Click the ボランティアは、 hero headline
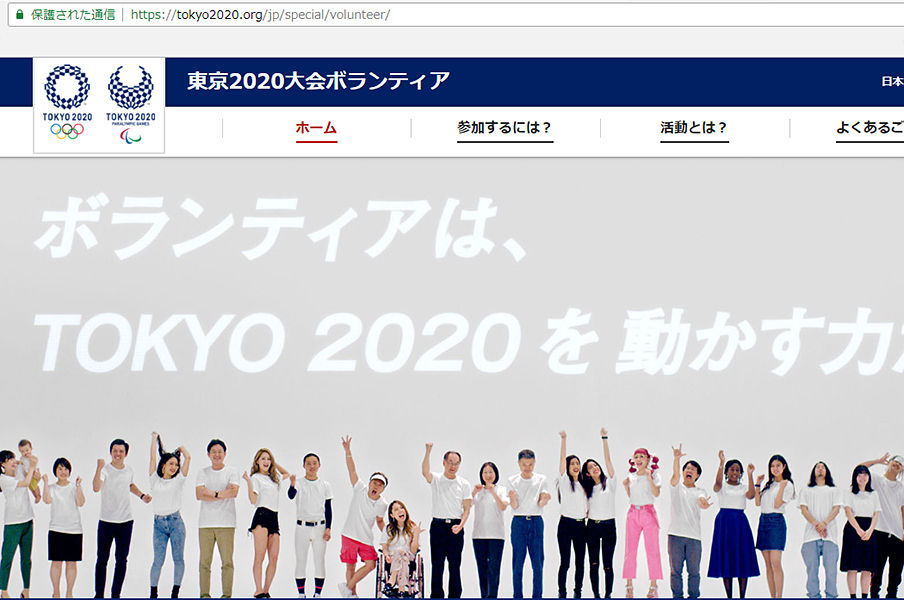The height and width of the screenshot is (600, 904). click(281, 228)
